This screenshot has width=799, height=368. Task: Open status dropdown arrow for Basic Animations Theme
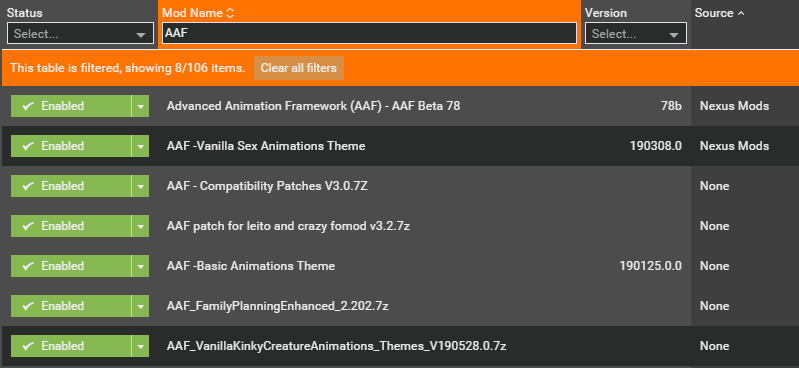coord(140,266)
